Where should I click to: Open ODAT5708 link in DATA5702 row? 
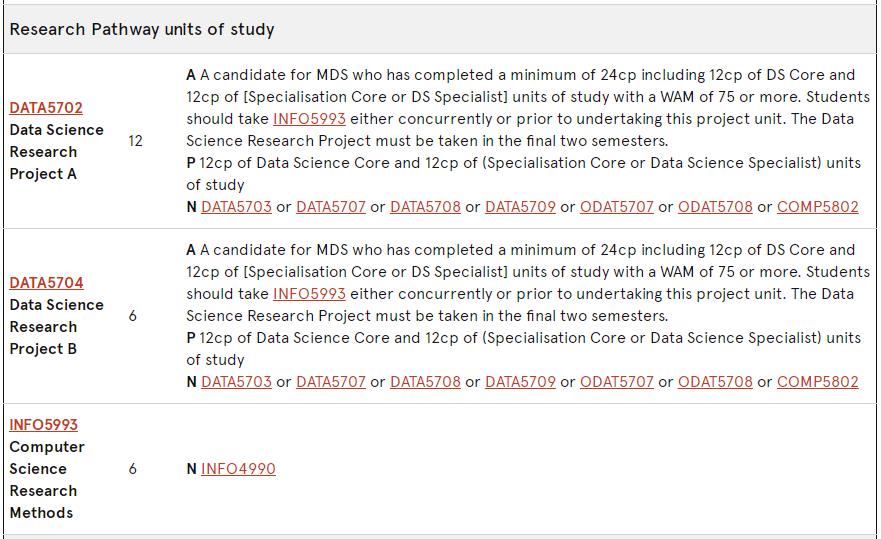tap(715, 206)
